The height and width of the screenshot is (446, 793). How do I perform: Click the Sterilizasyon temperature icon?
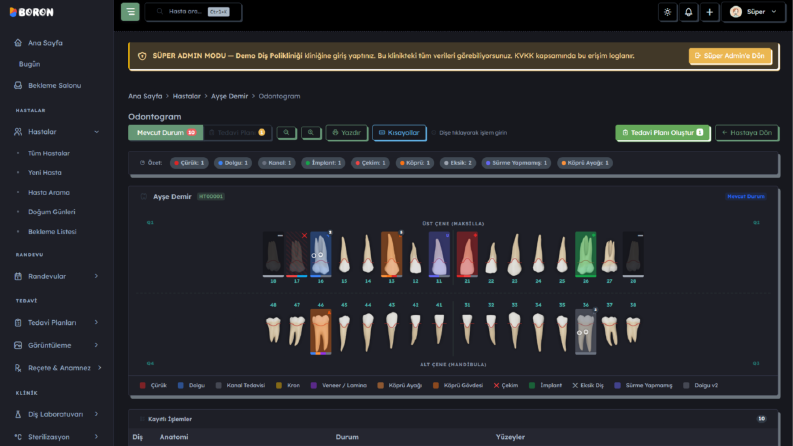(x=18, y=437)
